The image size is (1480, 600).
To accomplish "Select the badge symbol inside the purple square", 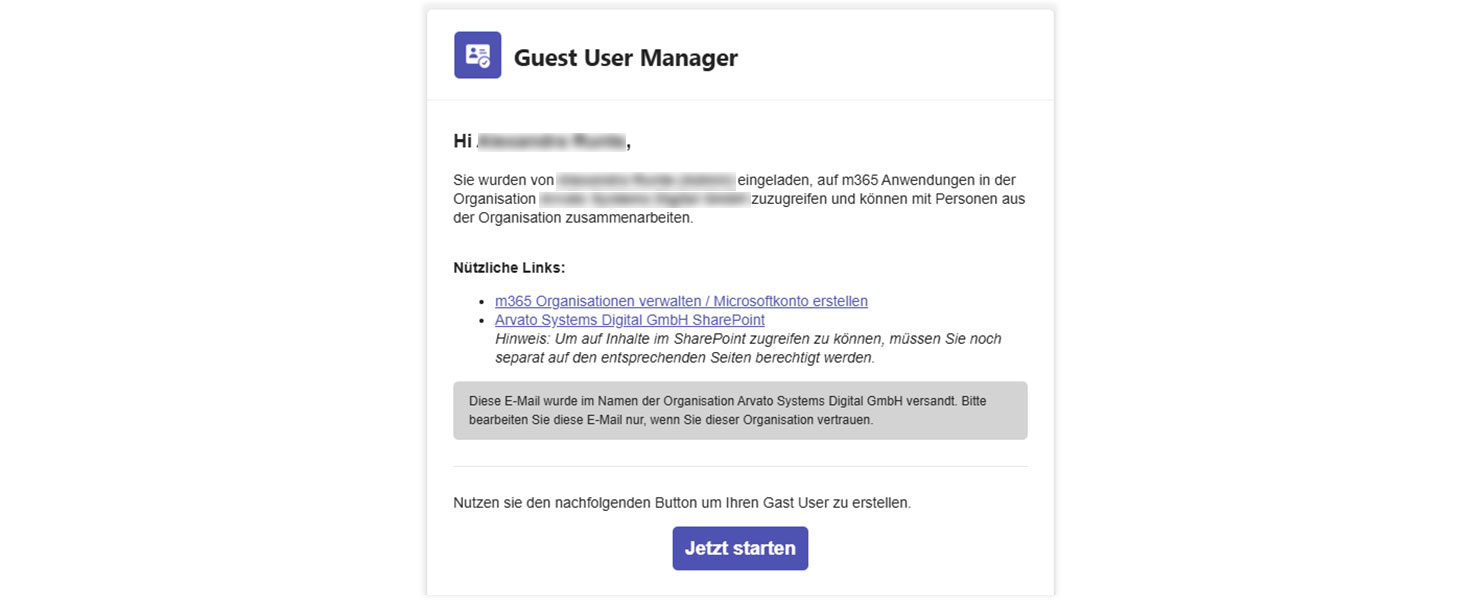I will point(477,55).
